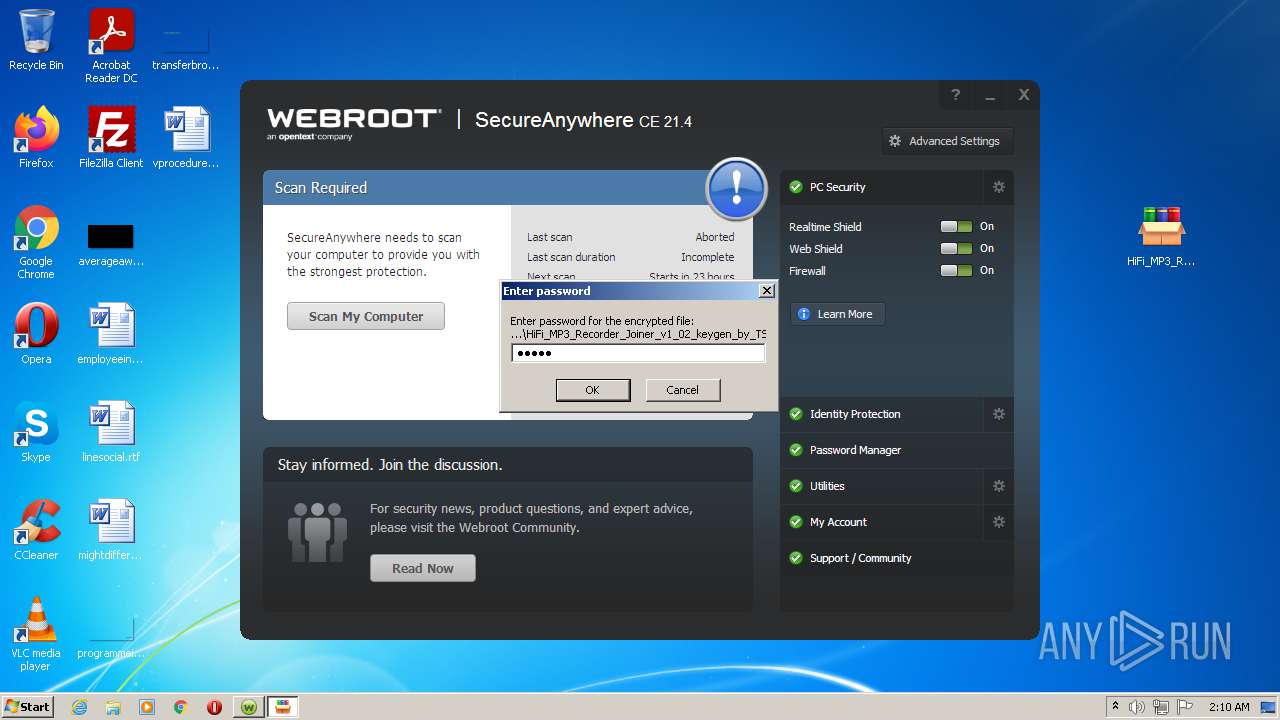
Task: Open the programmer desktop file
Action: click(x=111, y=637)
